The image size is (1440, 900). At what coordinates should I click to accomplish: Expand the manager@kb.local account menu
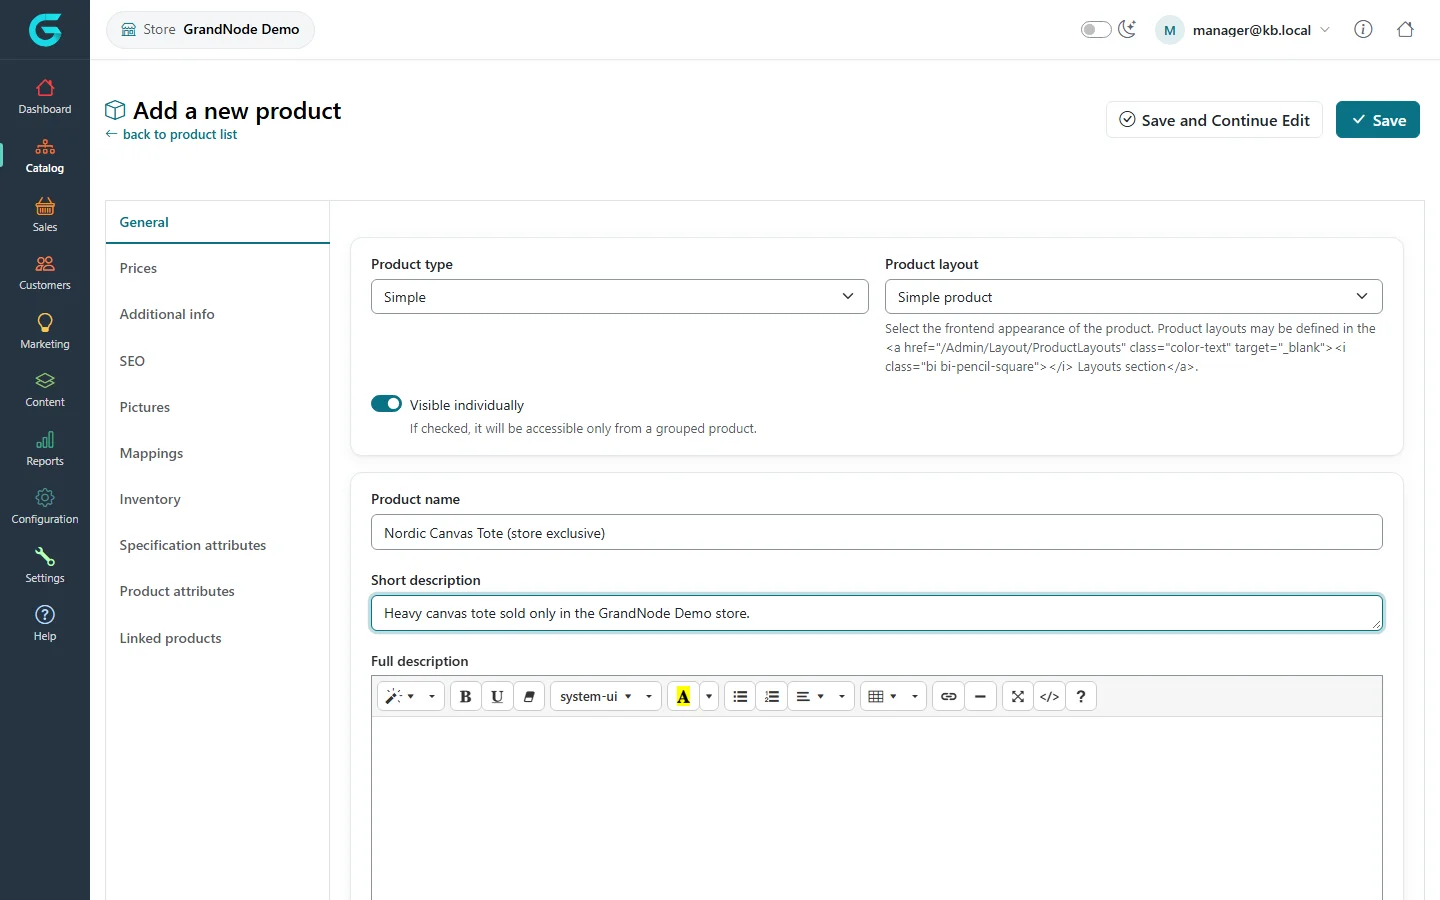(1243, 30)
